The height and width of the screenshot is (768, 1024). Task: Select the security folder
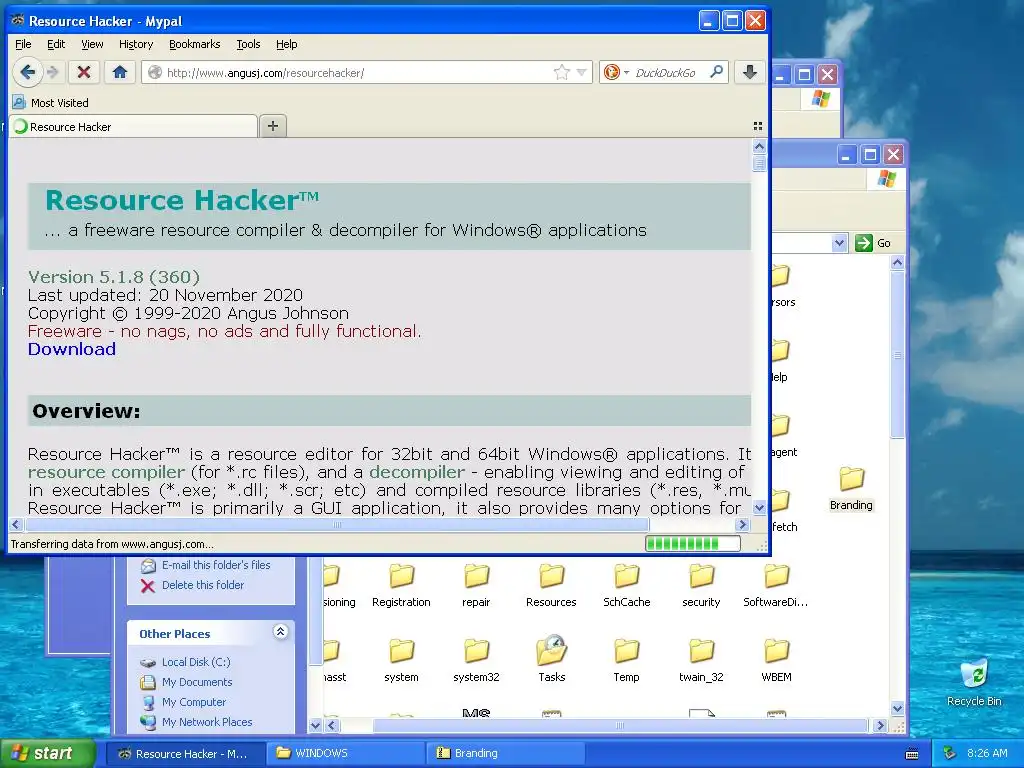click(701, 586)
